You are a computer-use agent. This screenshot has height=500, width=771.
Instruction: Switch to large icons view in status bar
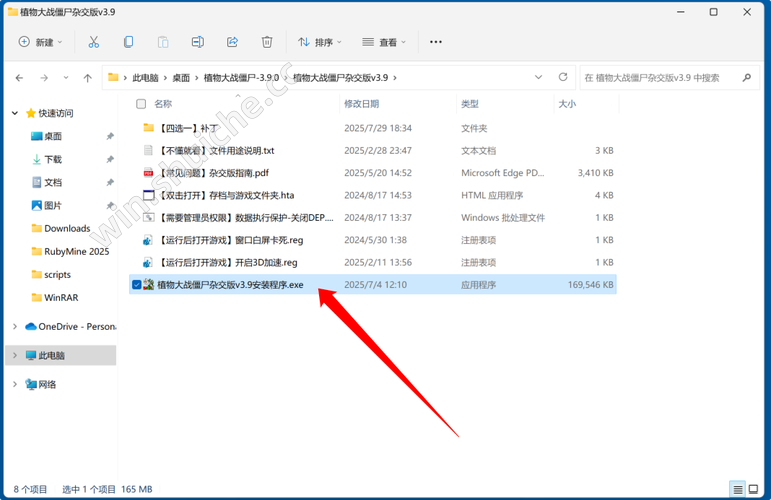753,489
